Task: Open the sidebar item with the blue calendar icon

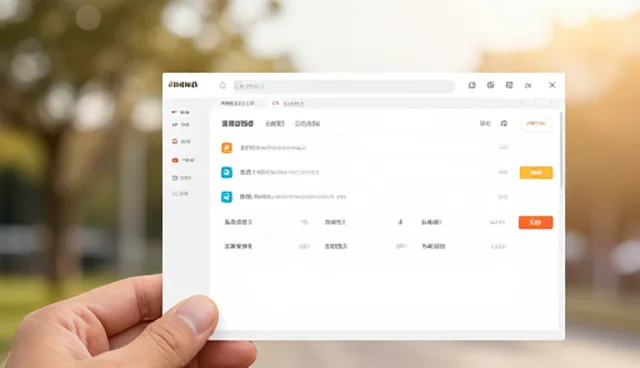Action: [182, 178]
